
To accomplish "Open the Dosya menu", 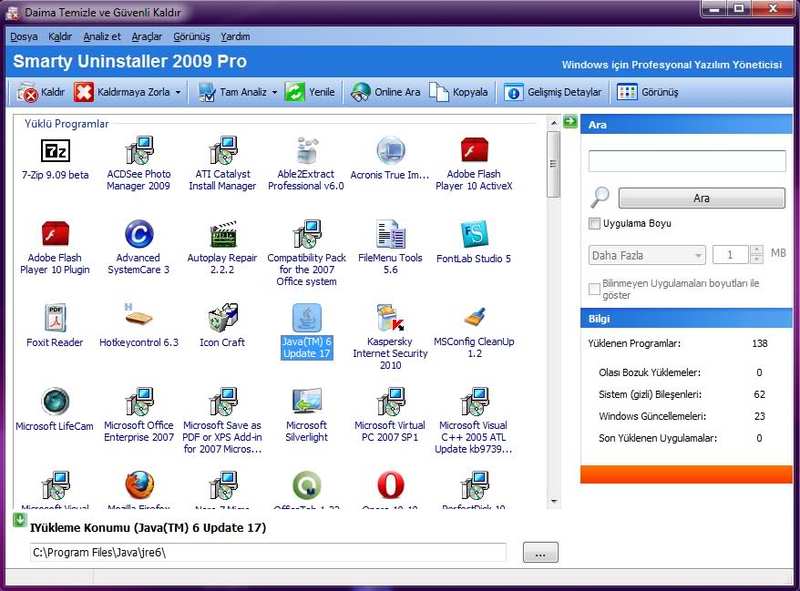I will pyautogui.click(x=24, y=37).
